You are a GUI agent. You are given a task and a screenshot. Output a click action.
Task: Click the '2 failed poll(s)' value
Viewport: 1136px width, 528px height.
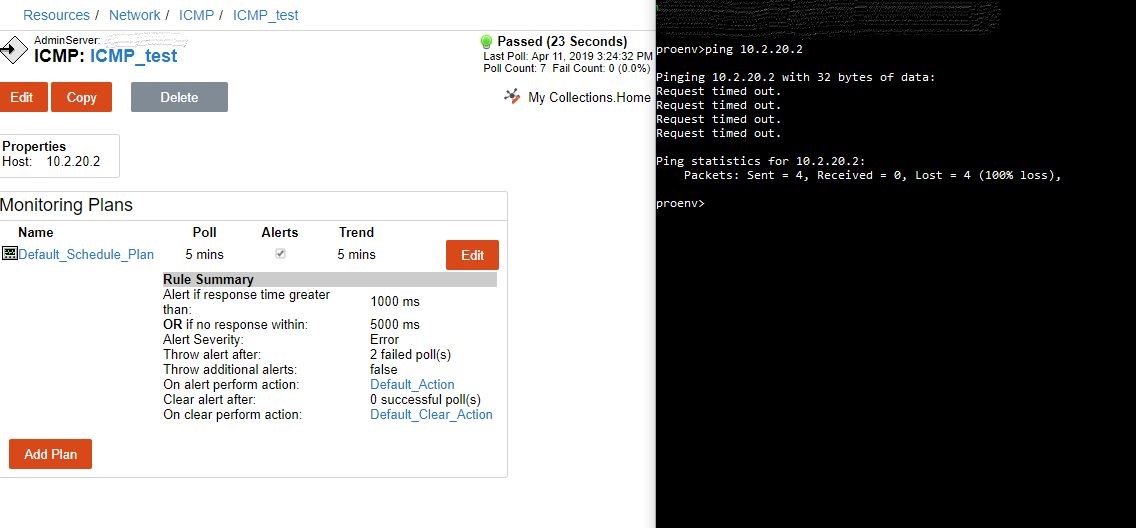pyautogui.click(x=411, y=355)
